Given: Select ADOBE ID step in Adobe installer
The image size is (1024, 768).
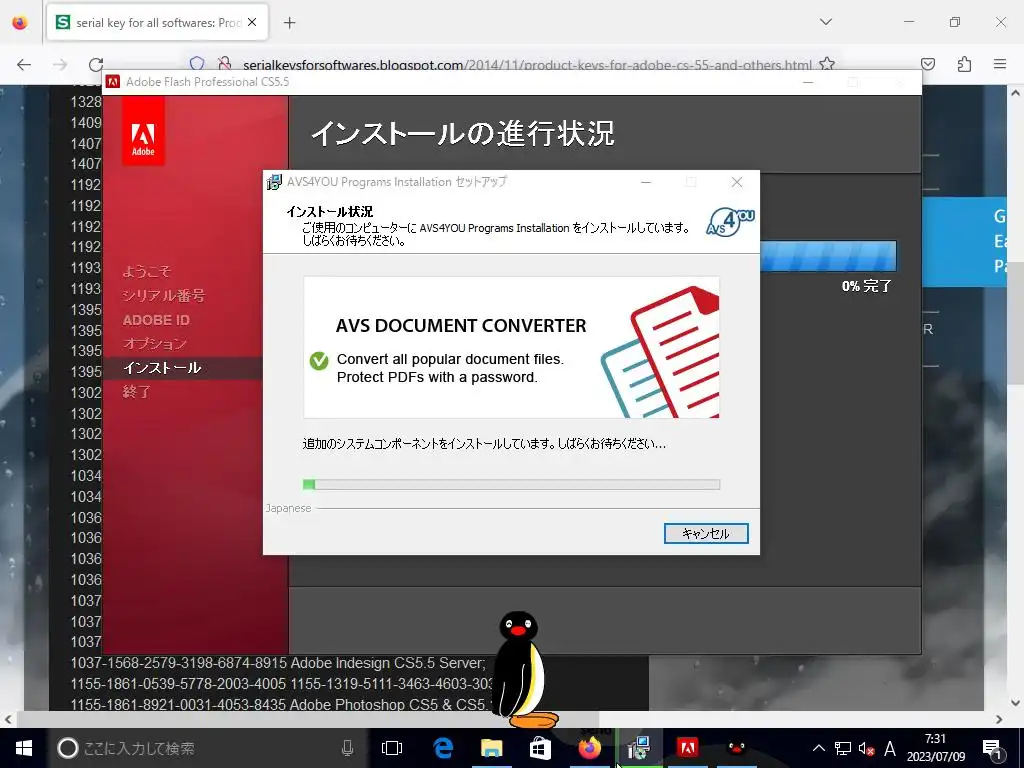Looking at the screenshot, I should click(x=156, y=320).
